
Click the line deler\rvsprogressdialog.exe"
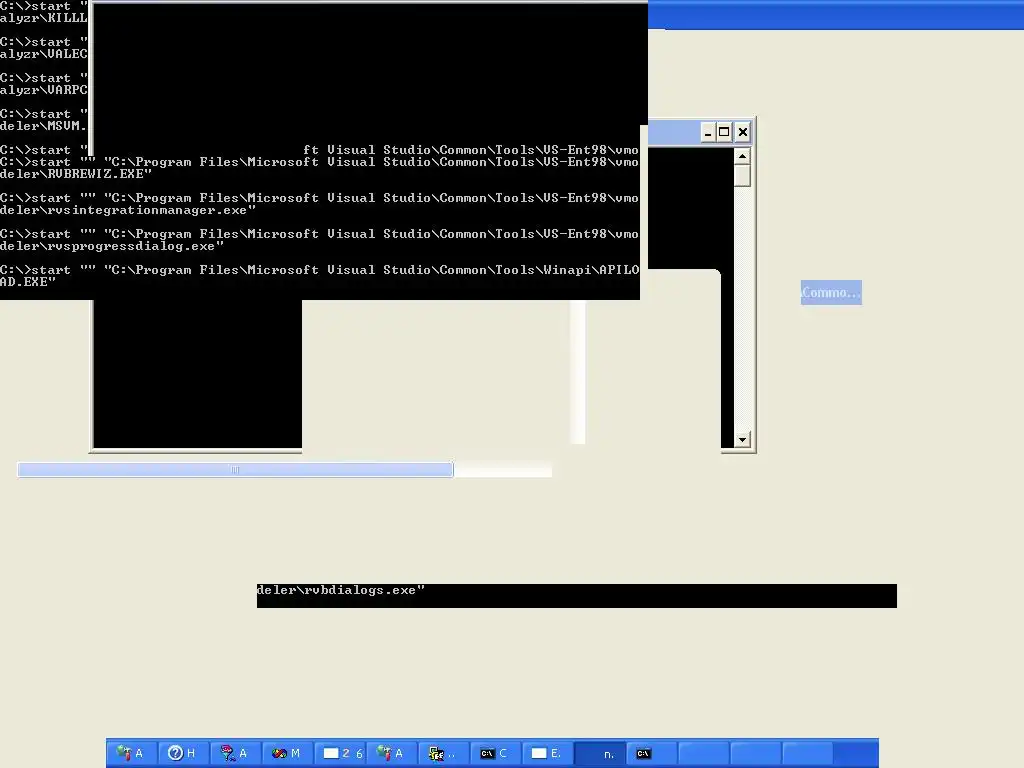point(112,246)
